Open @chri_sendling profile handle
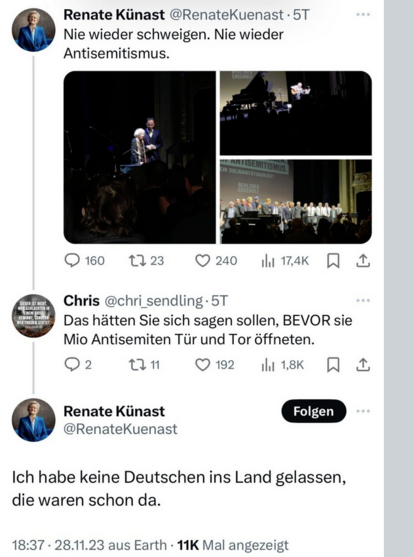Screen dimensions: 414x557 tap(153, 301)
